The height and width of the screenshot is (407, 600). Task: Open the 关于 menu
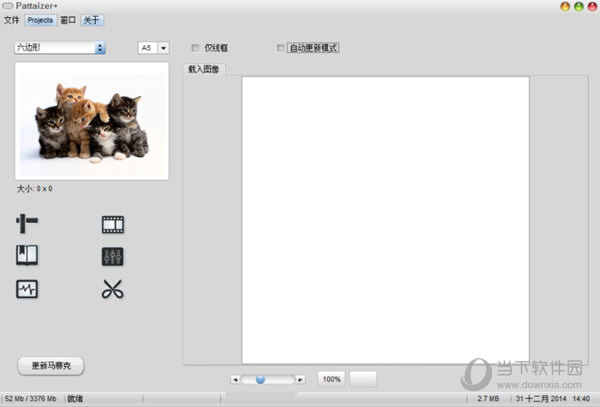tap(92, 20)
